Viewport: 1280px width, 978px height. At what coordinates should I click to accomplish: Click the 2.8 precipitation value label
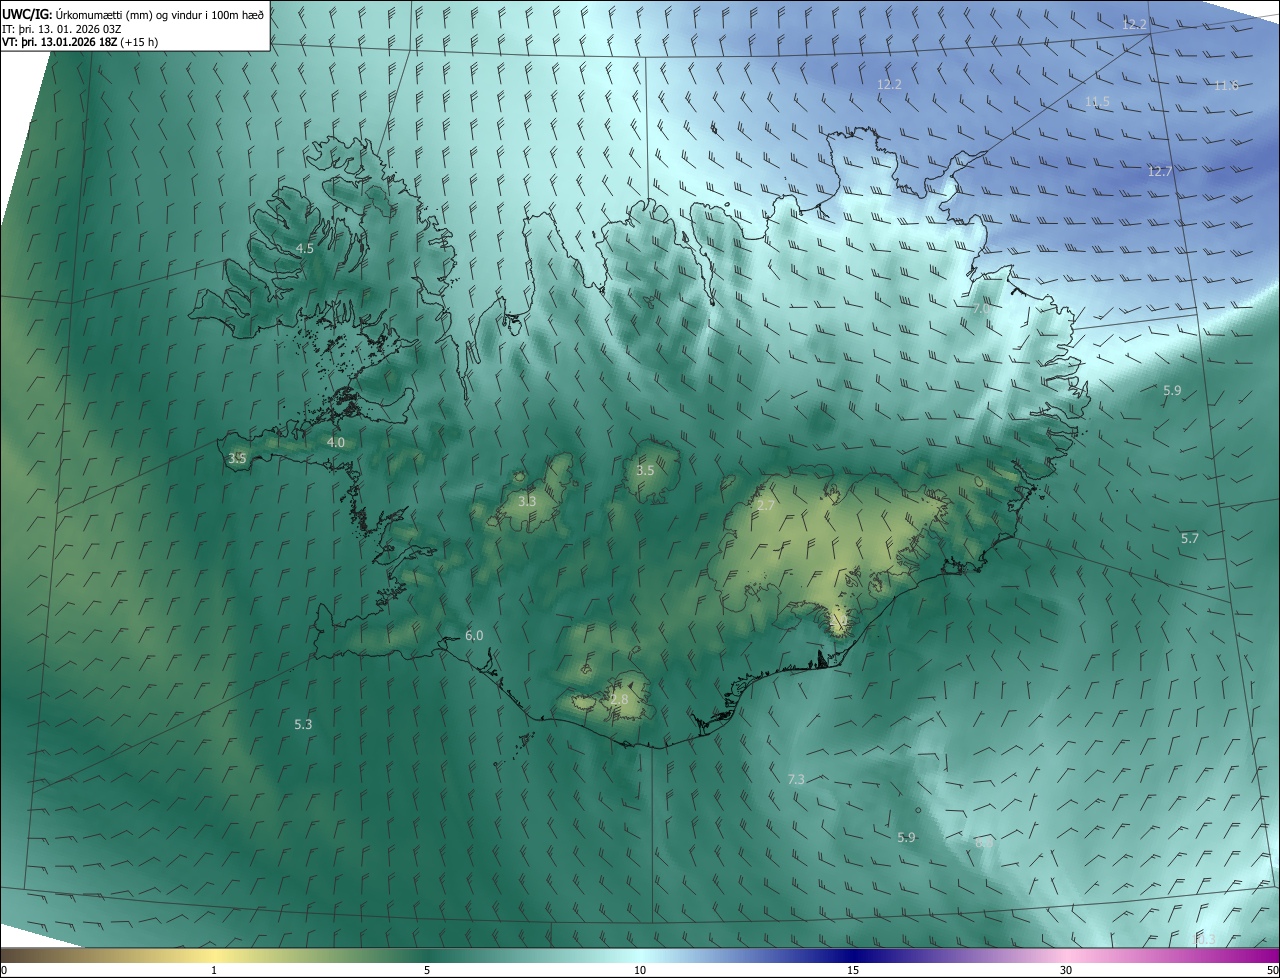(619, 700)
